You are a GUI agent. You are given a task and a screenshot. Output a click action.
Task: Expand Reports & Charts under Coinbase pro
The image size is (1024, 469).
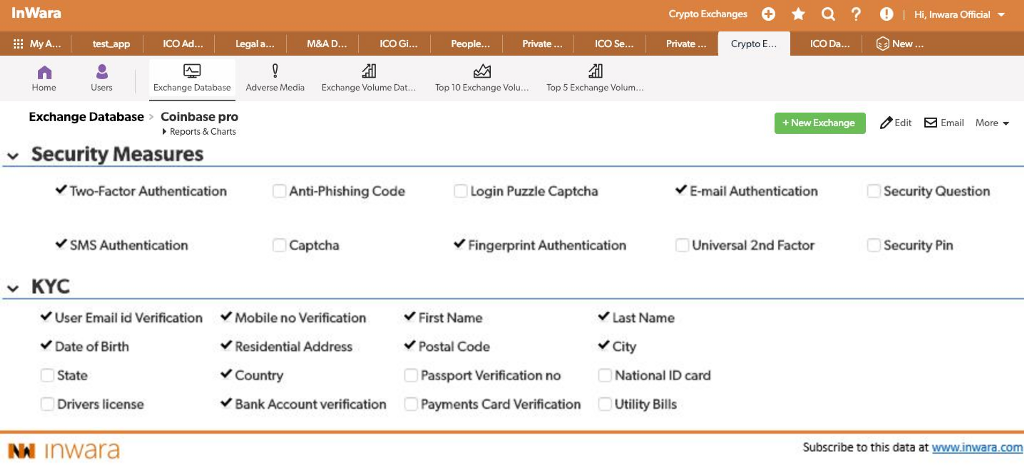[x=201, y=132]
